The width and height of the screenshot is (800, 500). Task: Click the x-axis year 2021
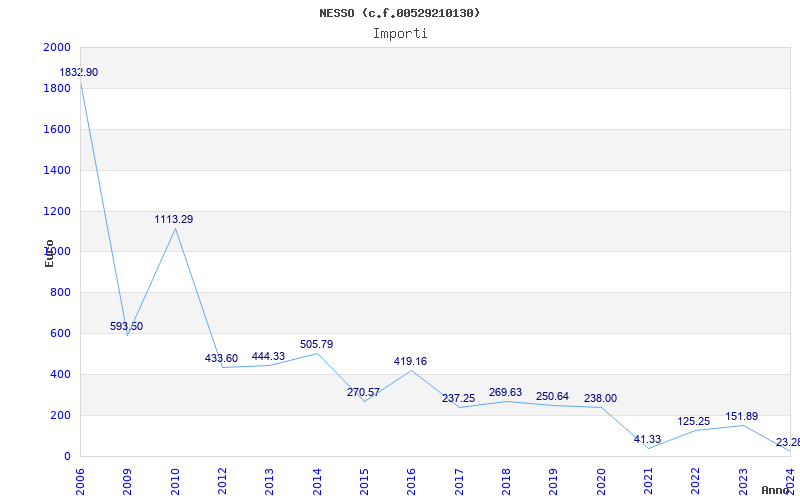[x=648, y=482]
